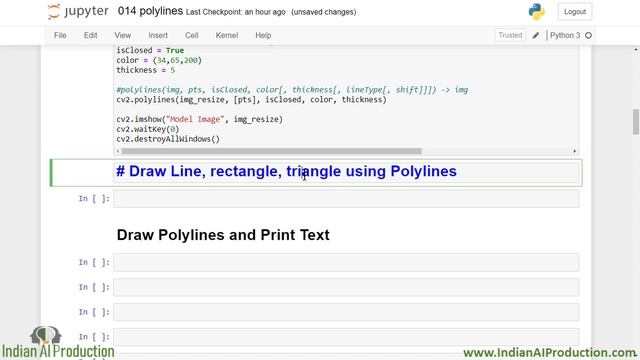This screenshot has height=360, width=640.
Task: Click the first empty cell under Draw Polylines heading
Action: [x=346, y=262]
